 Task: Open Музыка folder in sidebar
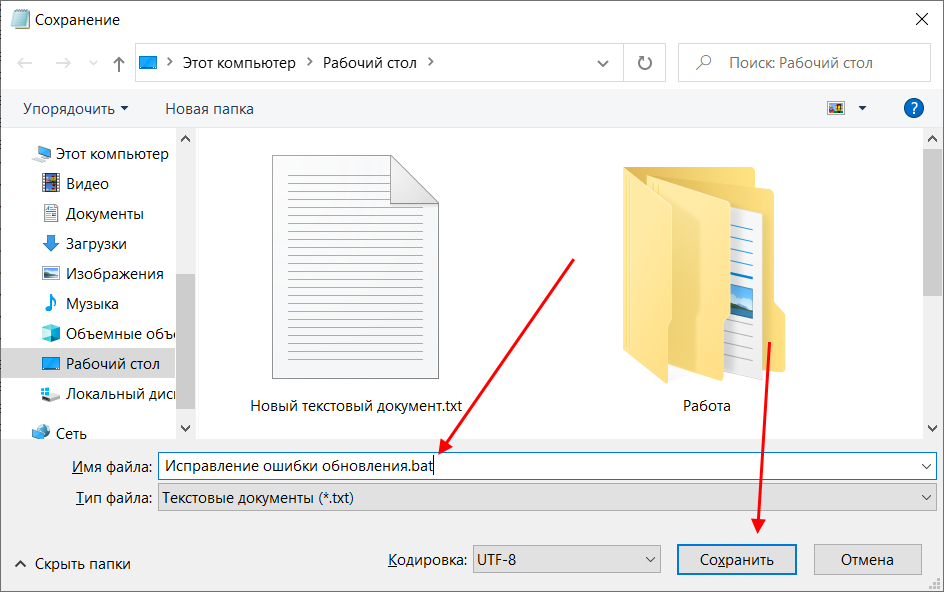(x=91, y=303)
